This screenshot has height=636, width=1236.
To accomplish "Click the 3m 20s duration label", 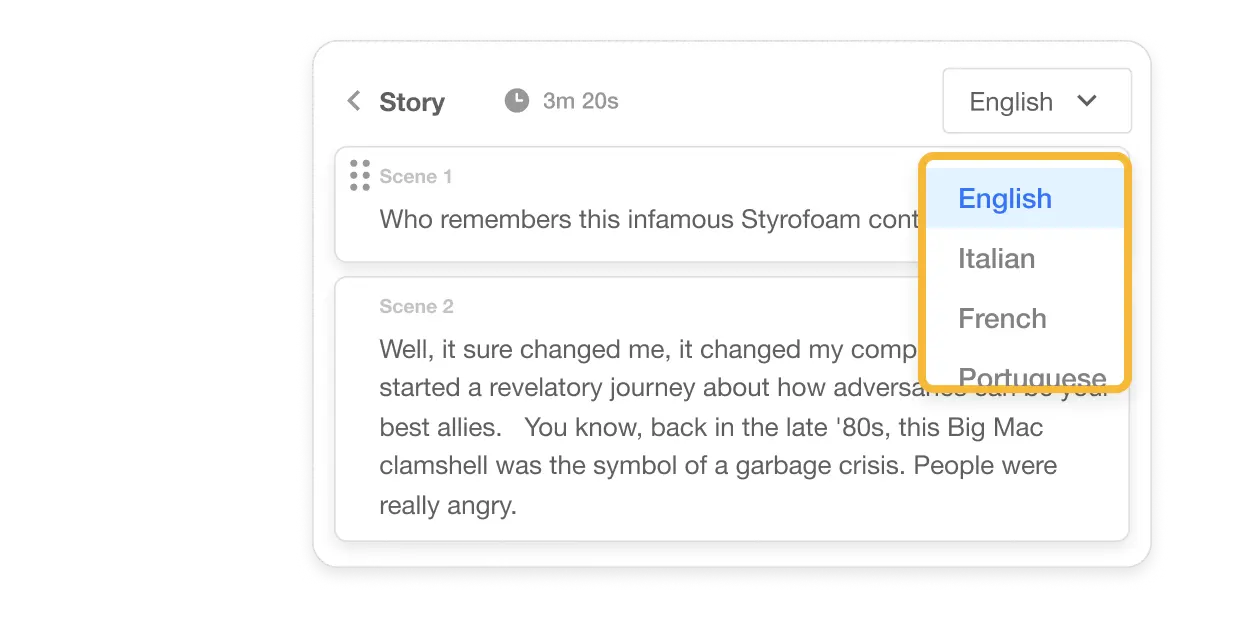I will pyautogui.click(x=580, y=101).
